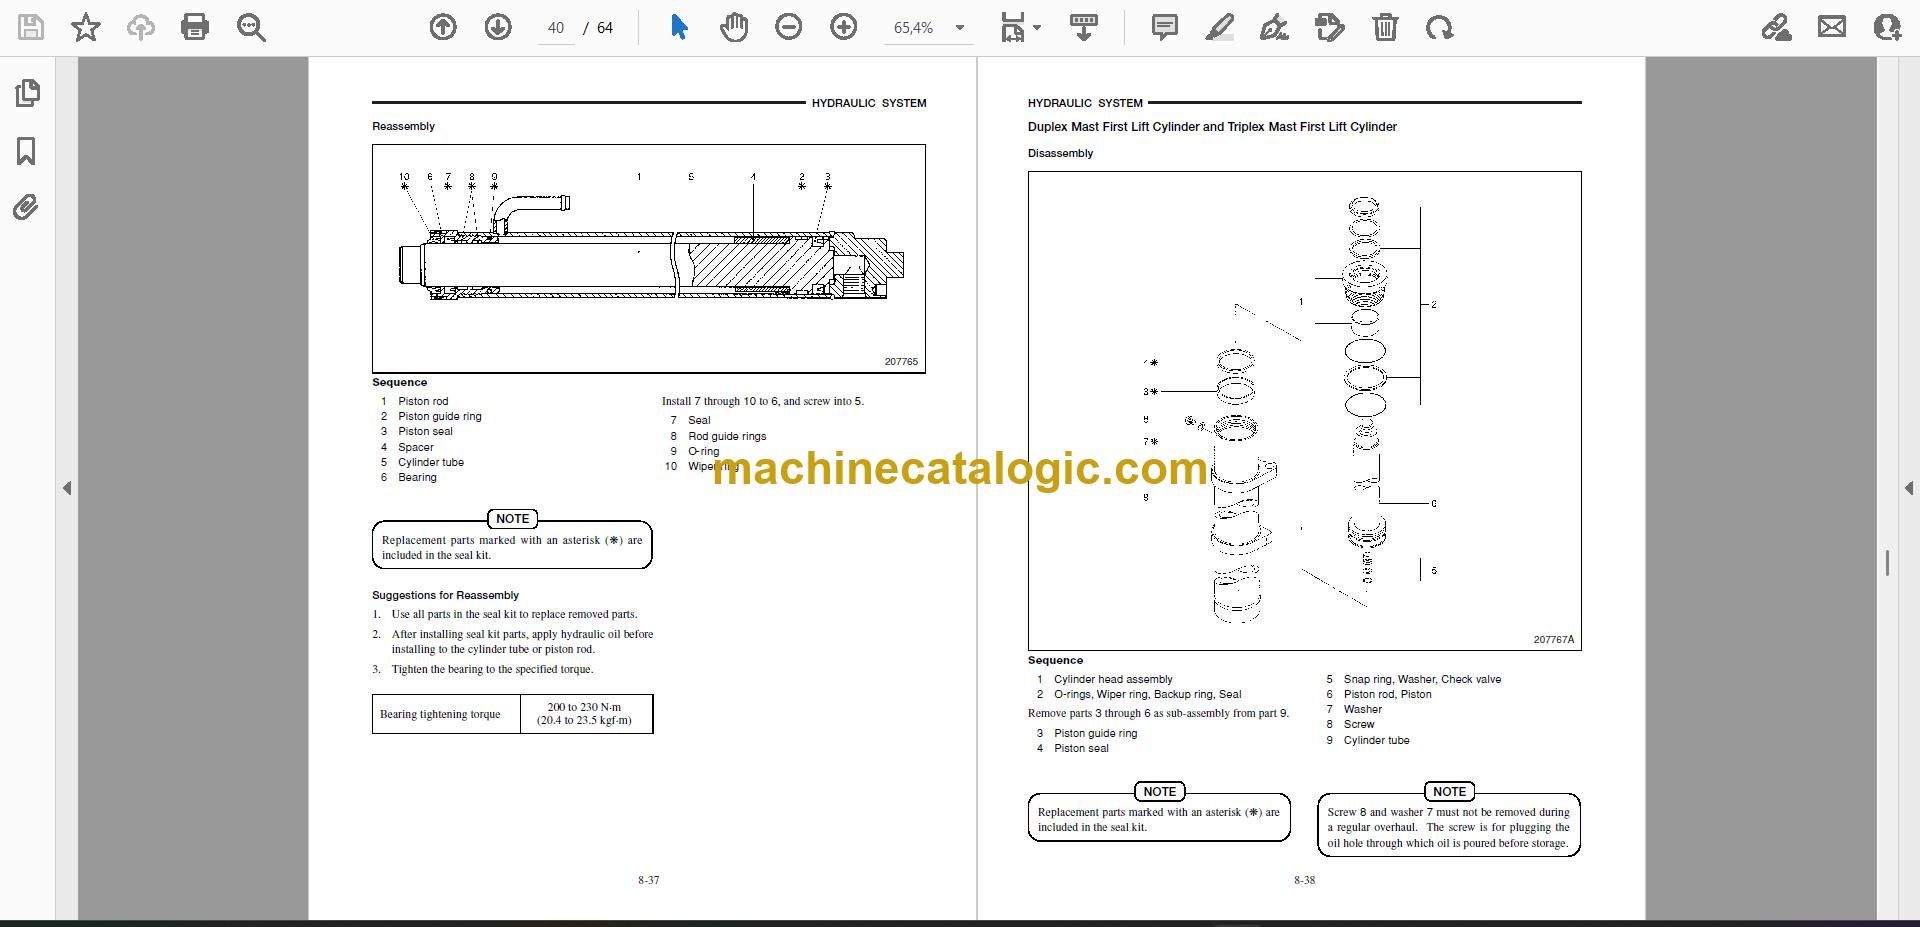This screenshot has width=1920, height=927.
Task: Zoom out with the minus button
Action: [789, 27]
